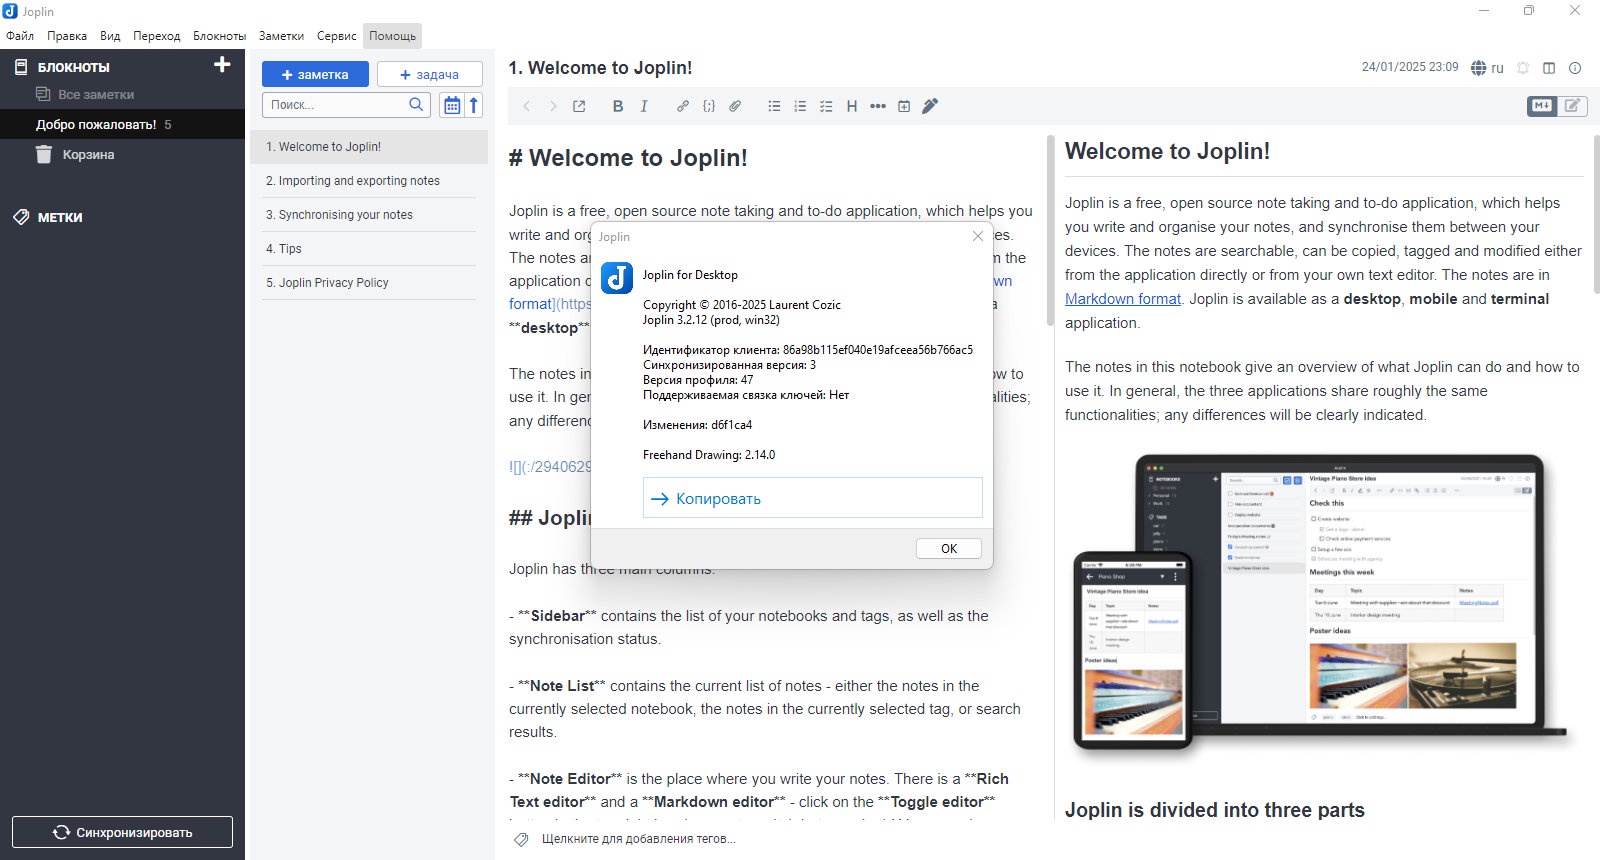Insert a checkbox list from the toolbar
The image size is (1600, 860).
pyautogui.click(x=826, y=106)
